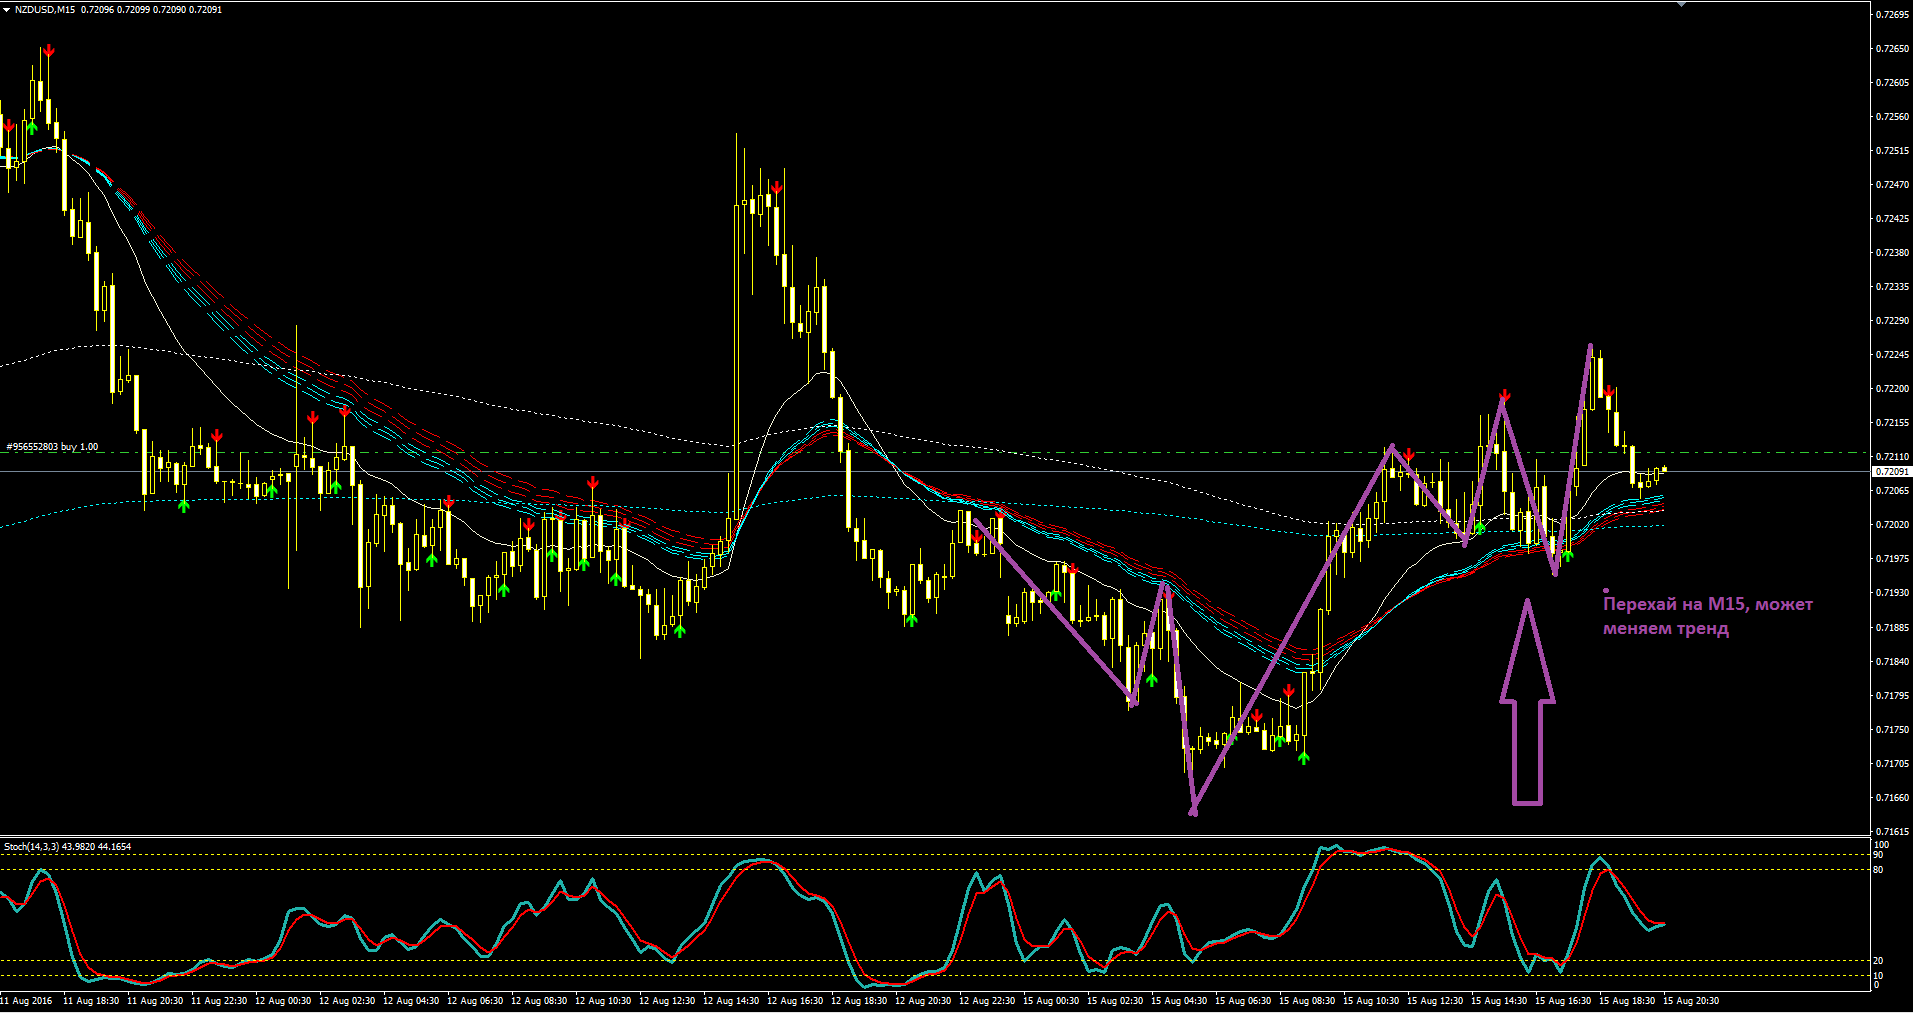Image resolution: width=1913 pixels, height=1013 pixels.
Task: Click price axis label 0.71930
Action: click(1892, 592)
